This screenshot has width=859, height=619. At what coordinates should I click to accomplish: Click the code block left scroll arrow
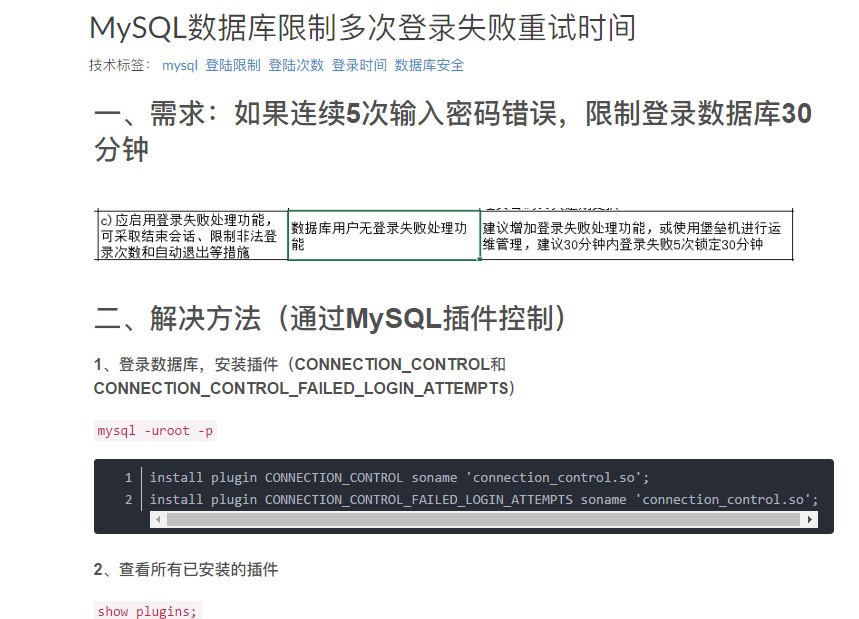tap(158, 519)
